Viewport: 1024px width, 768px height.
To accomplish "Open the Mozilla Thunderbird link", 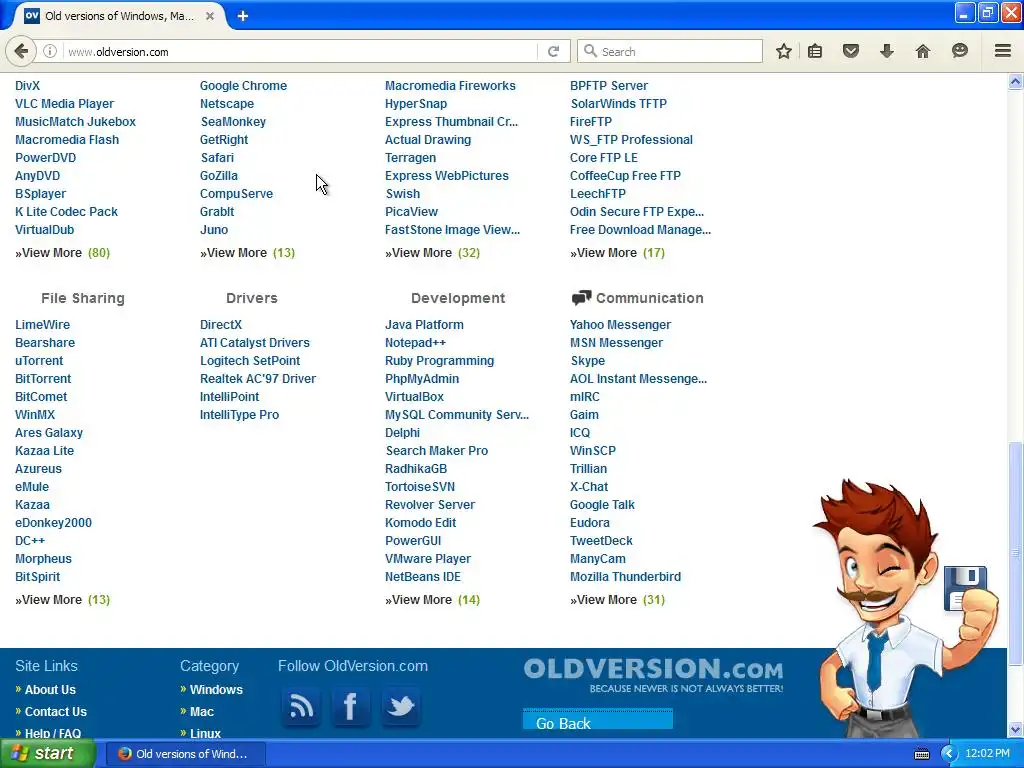I will click(625, 577).
